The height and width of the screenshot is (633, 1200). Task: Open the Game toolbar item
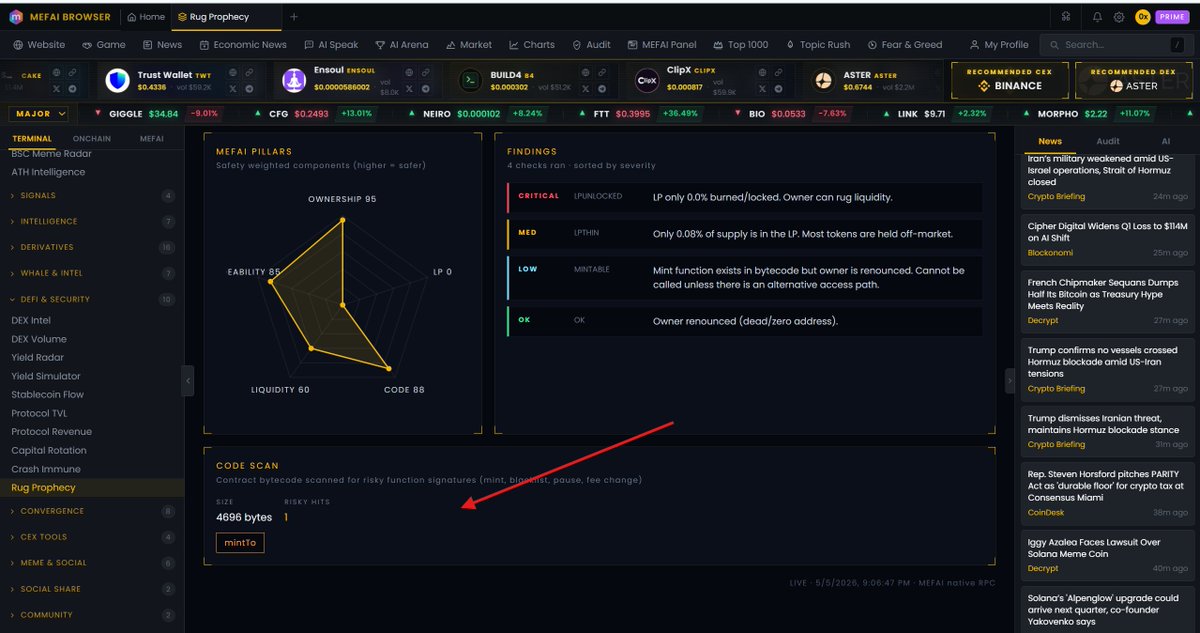click(x=104, y=45)
